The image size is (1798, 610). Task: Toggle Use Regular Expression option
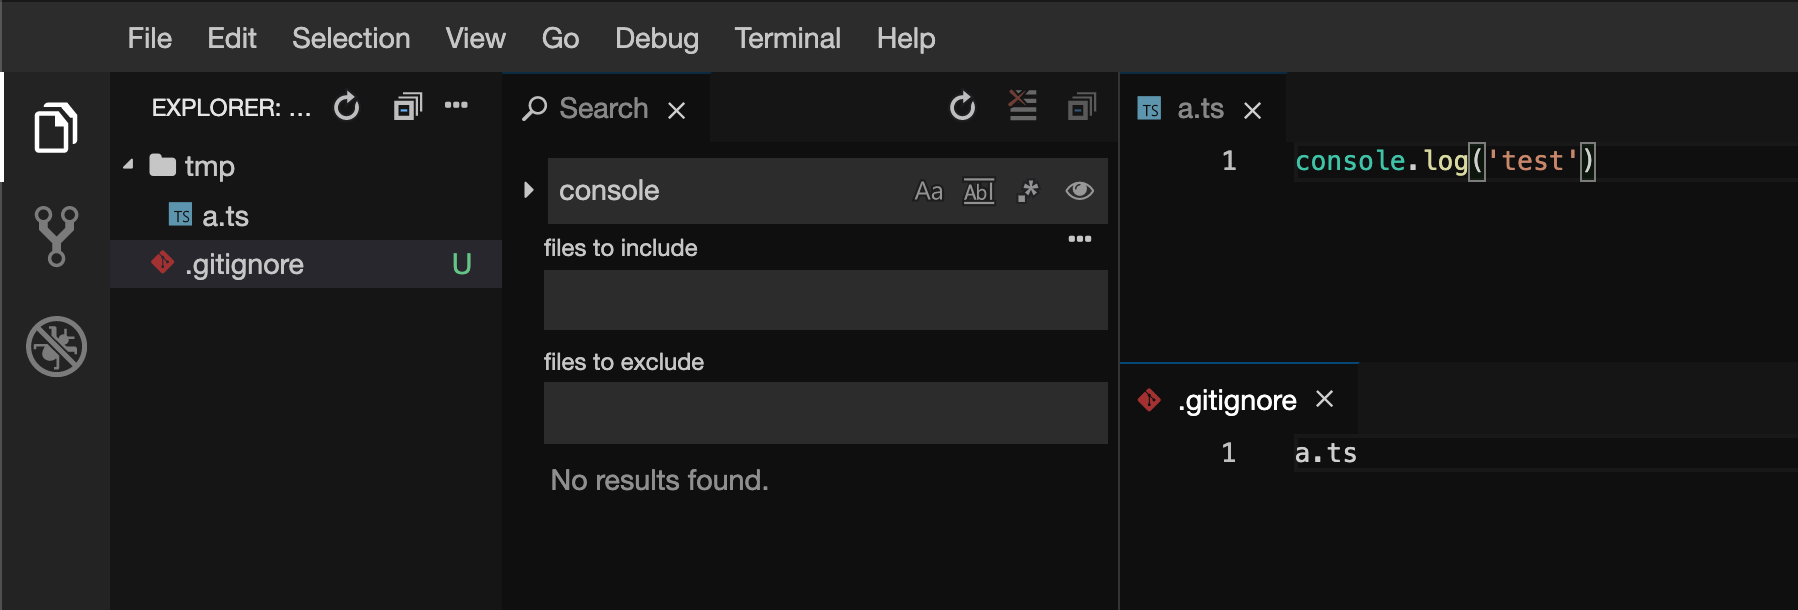click(1028, 191)
